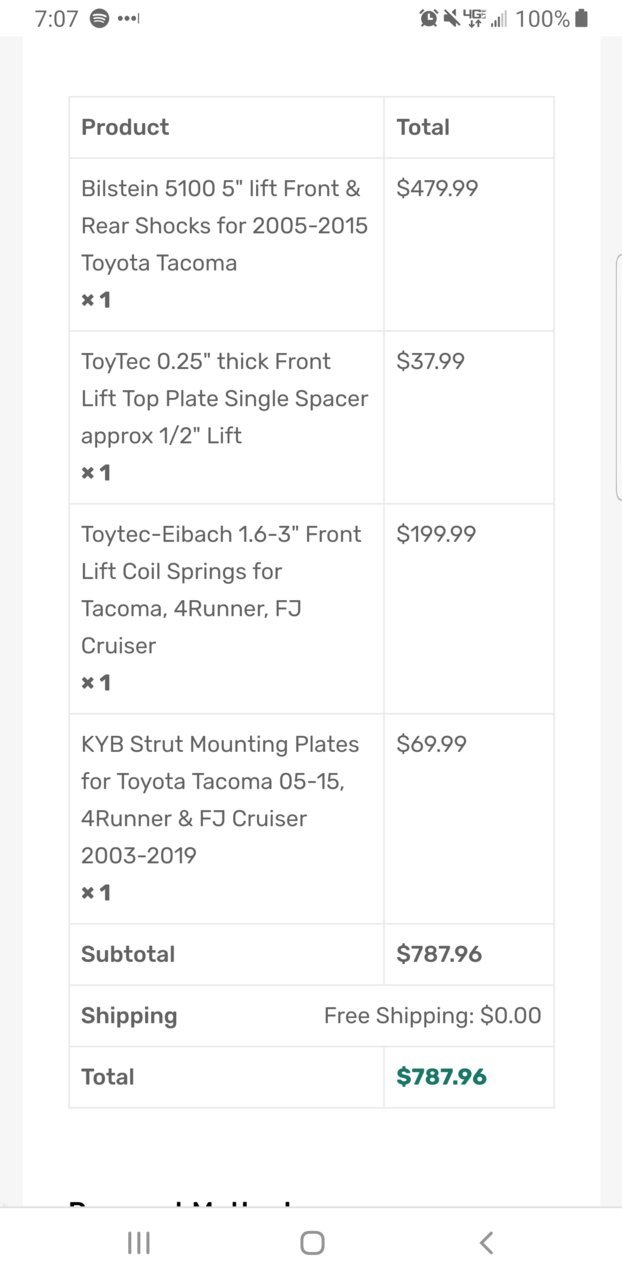Tap Toytec-Eibach Front Lift Coil Springs item

click(x=221, y=590)
